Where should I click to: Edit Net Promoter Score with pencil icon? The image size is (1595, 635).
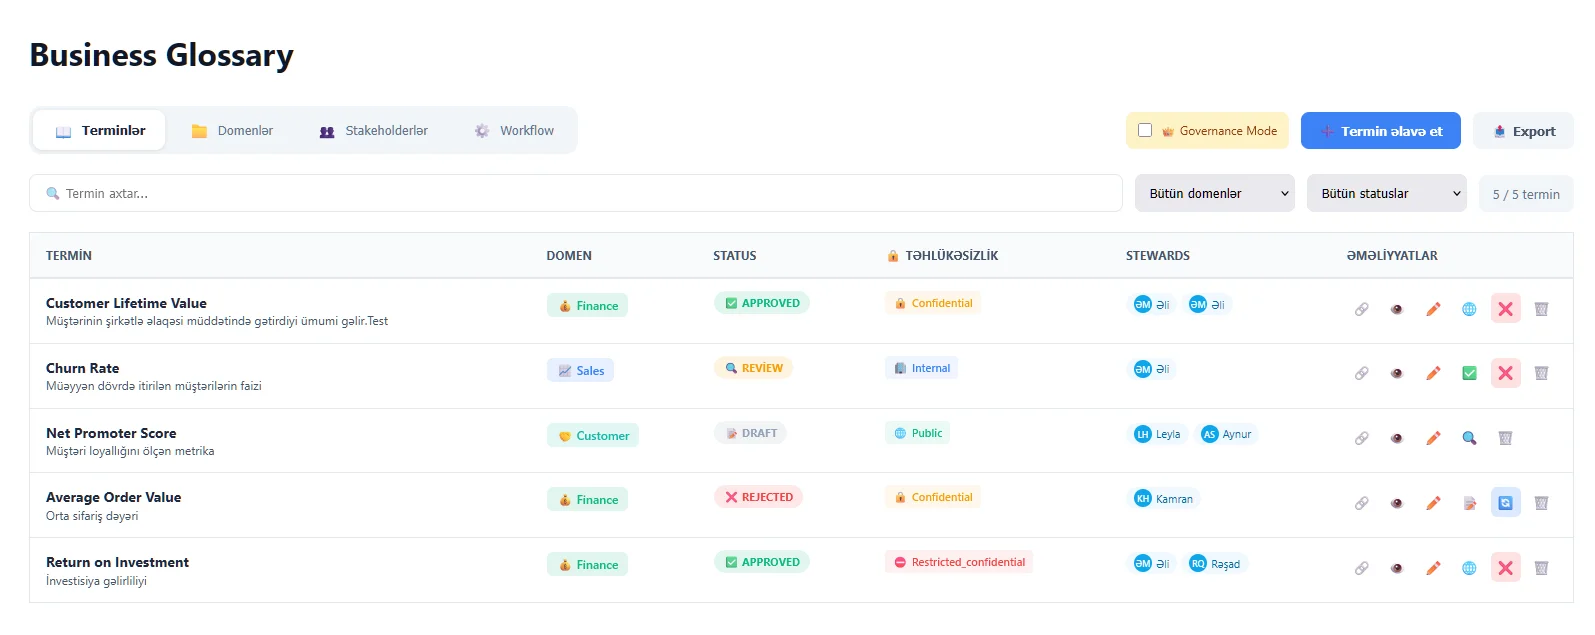(x=1433, y=438)
